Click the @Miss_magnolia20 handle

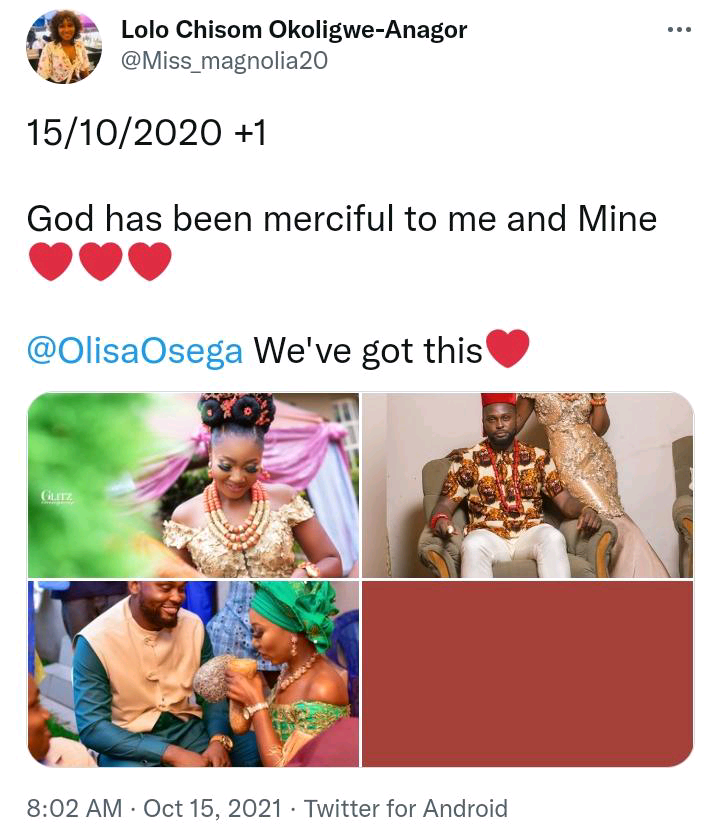click(224, 61)
